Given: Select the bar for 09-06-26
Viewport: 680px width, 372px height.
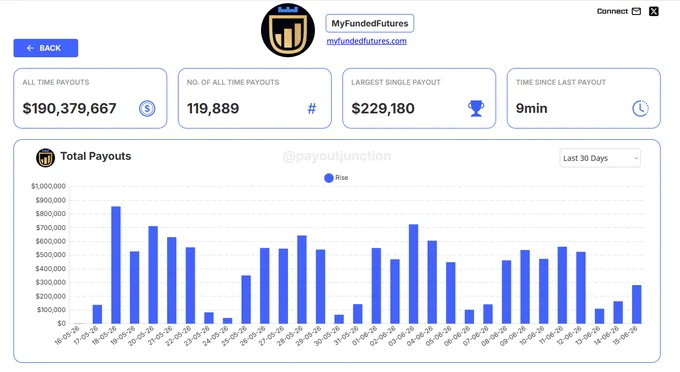Looking at the screenshot, I should [x=525, y=287].
